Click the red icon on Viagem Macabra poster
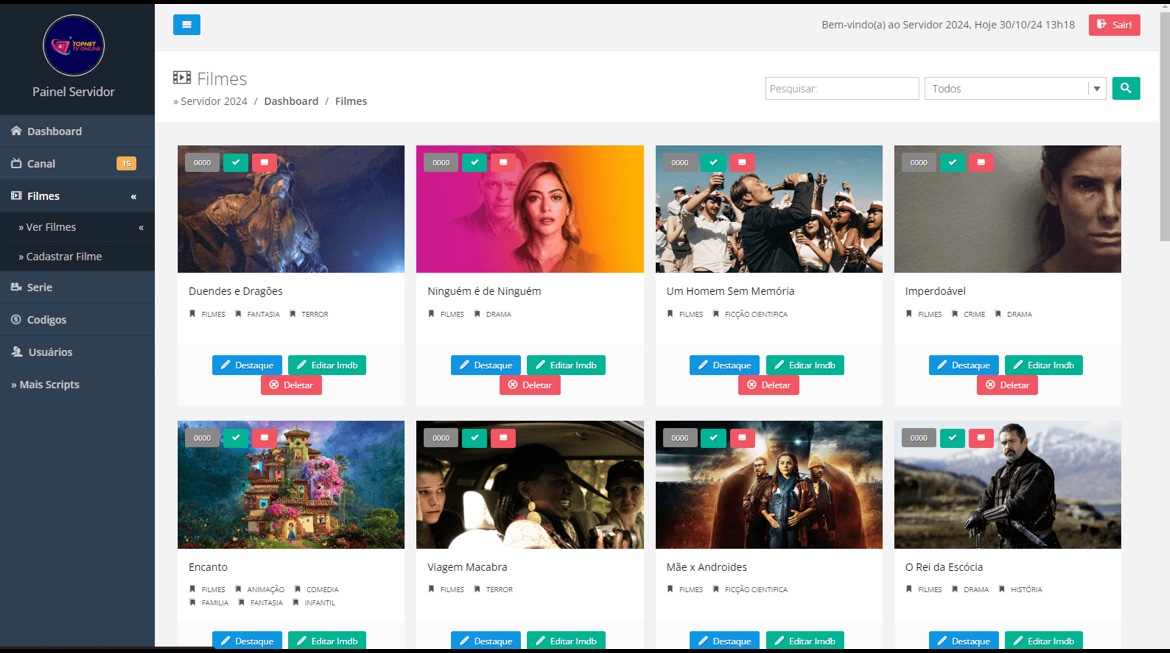 (503, 437)
